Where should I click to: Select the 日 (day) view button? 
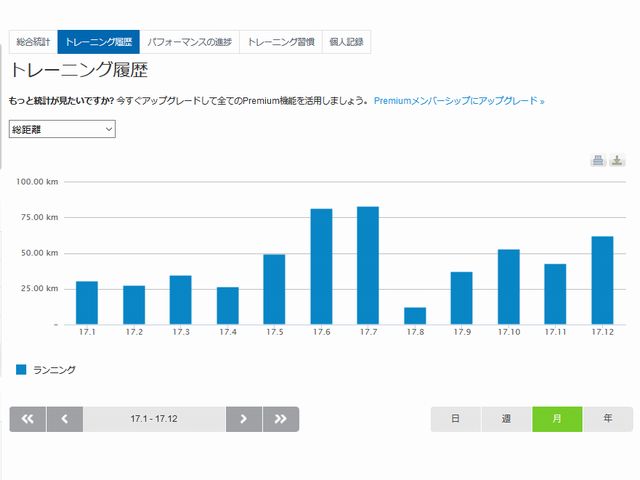tap(456, 419)
